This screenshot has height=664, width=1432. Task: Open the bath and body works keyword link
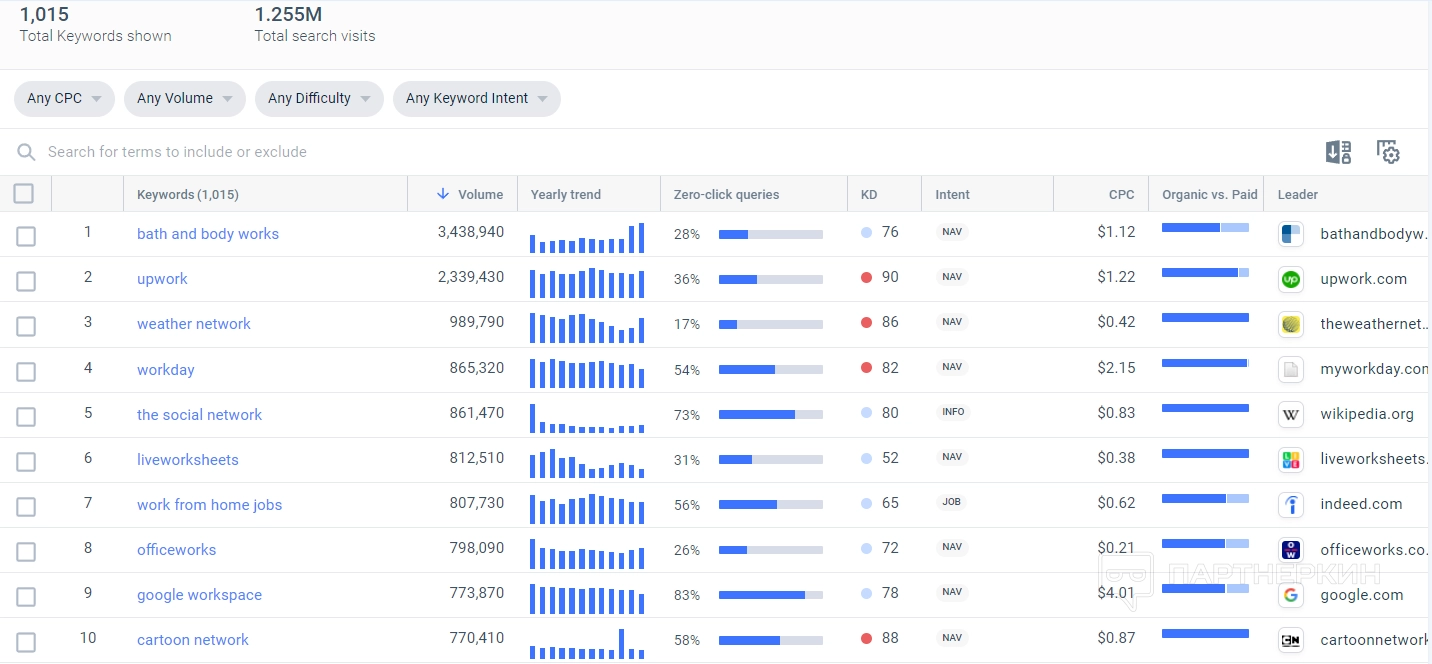pyautogui.click(x=208, y=234)
